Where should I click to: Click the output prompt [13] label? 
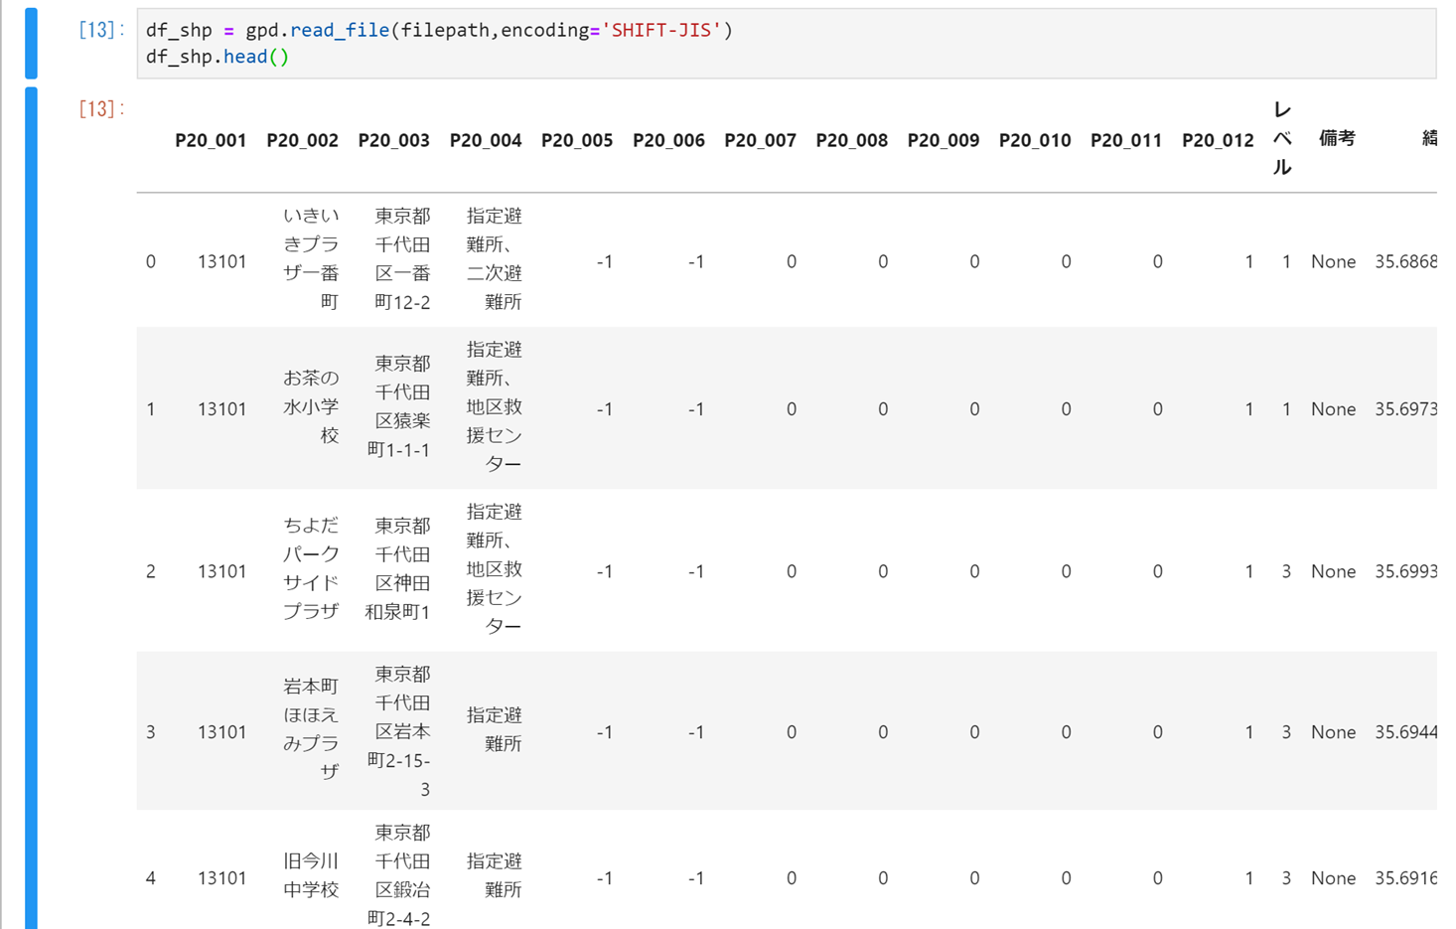100,108
